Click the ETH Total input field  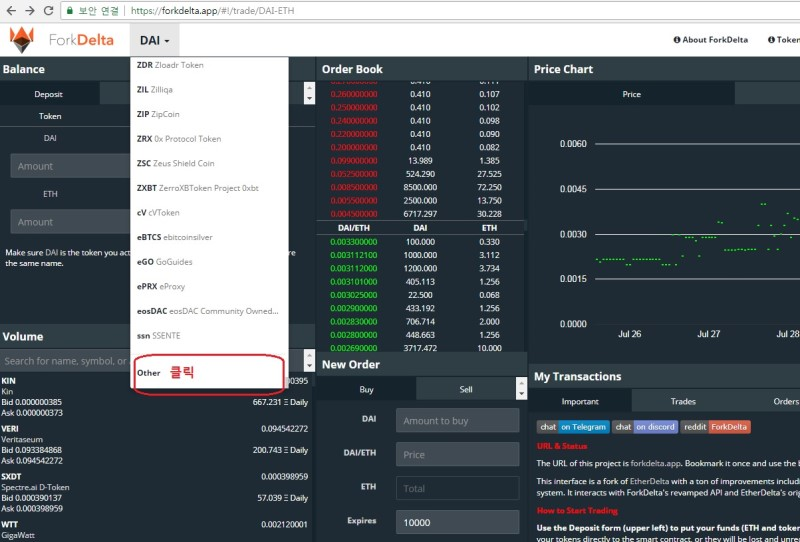pos(458,488)
